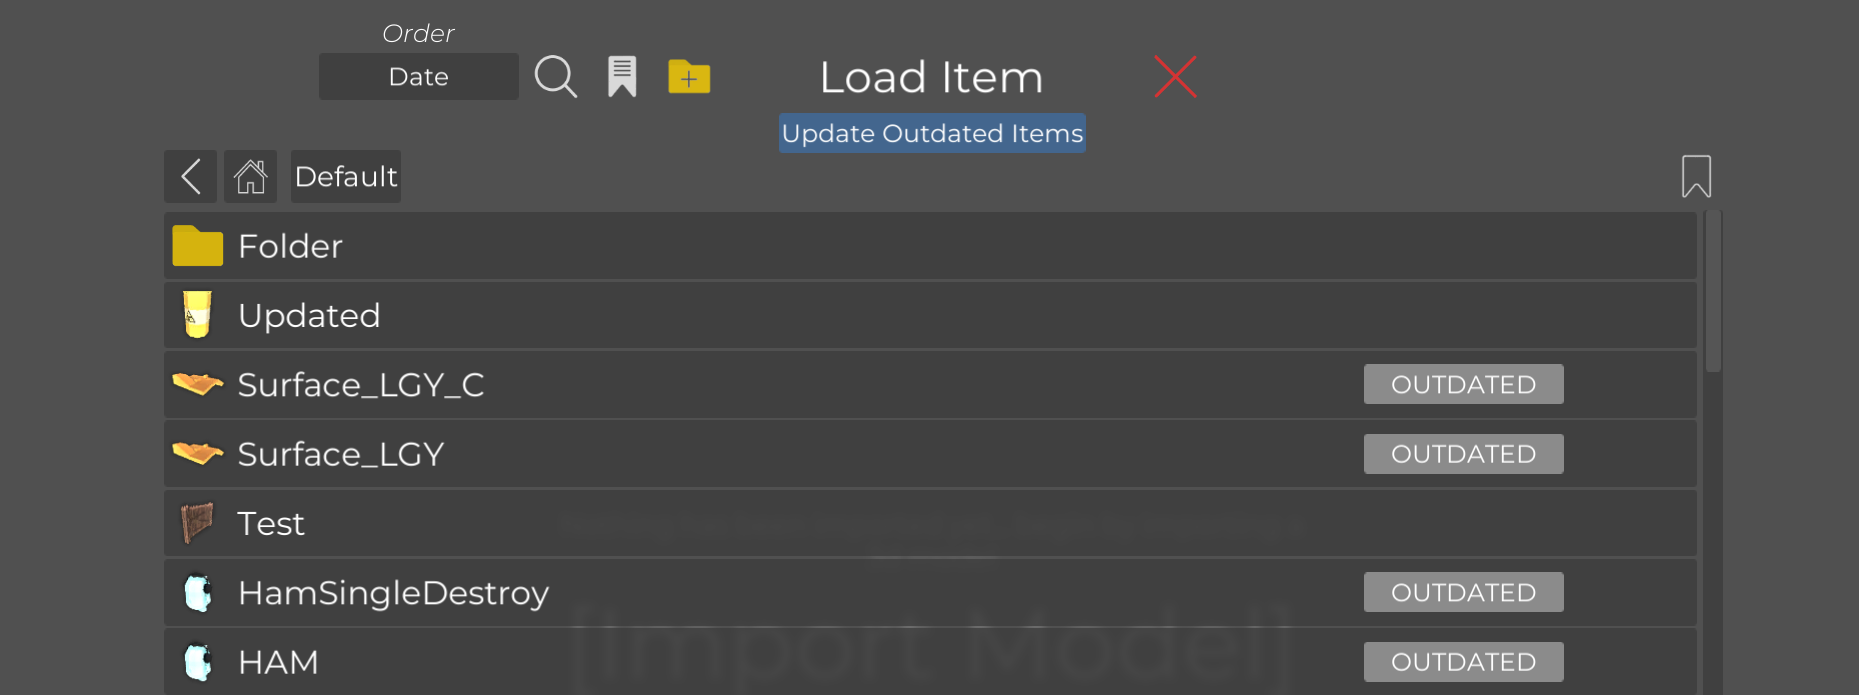Viewport: 1859px width, 695px height.
Task: Click Update Outdated Items button
Action: click(932, 134)
